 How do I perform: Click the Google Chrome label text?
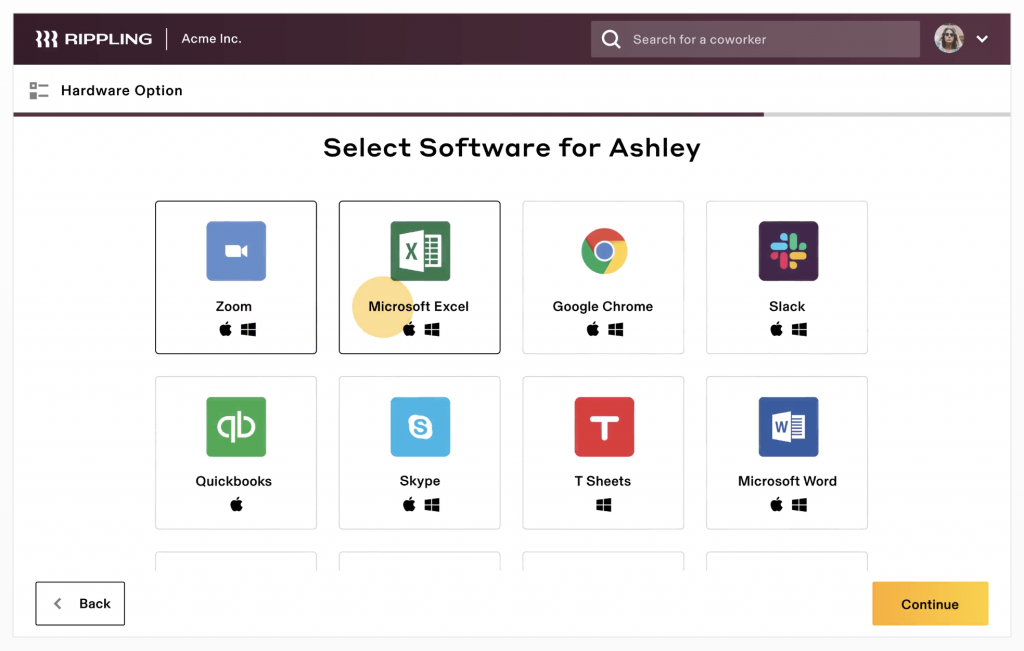coord(603,306)
